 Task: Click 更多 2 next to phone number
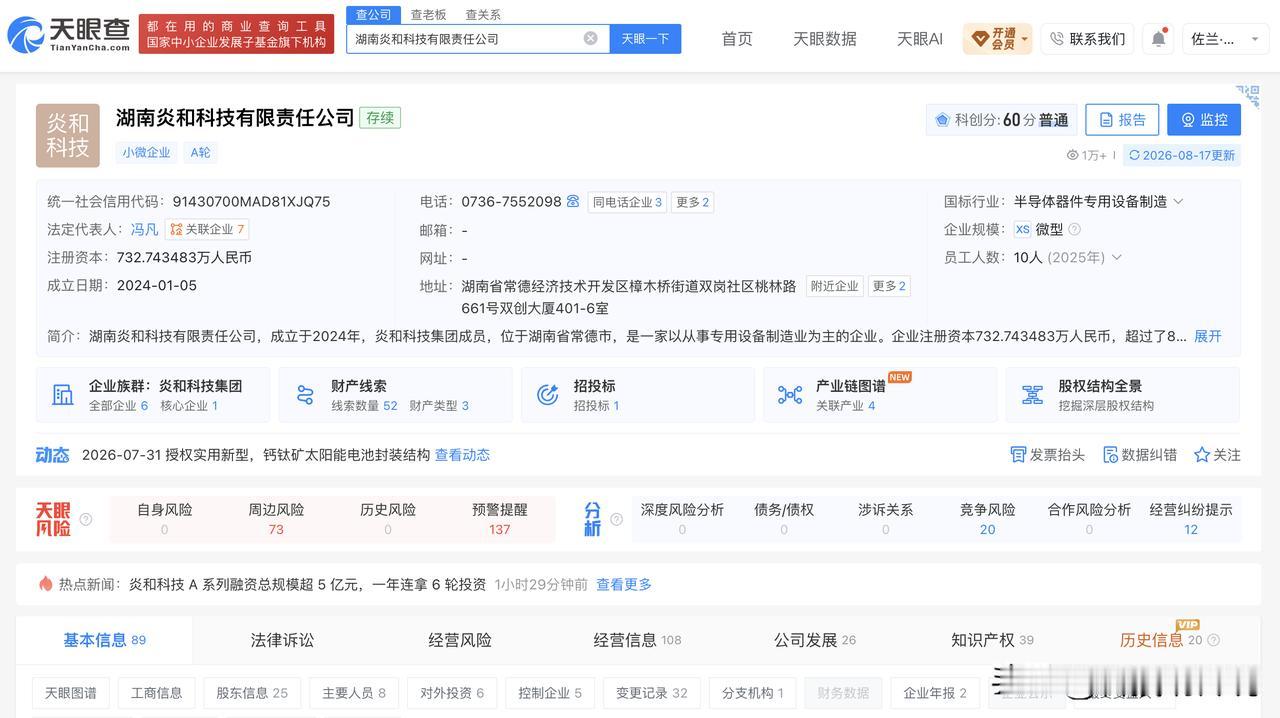692,202
